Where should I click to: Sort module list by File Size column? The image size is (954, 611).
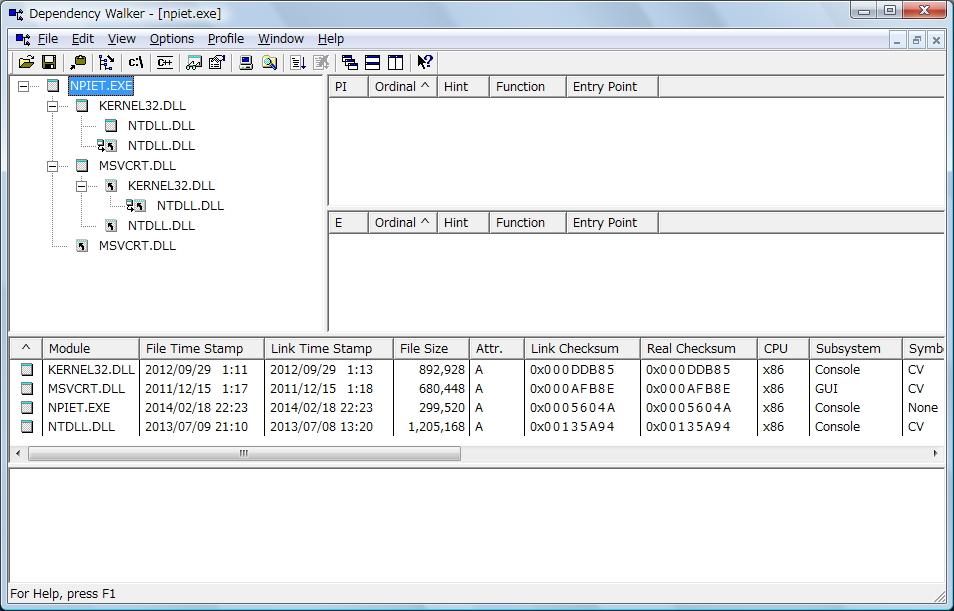[x=432, y=349]
